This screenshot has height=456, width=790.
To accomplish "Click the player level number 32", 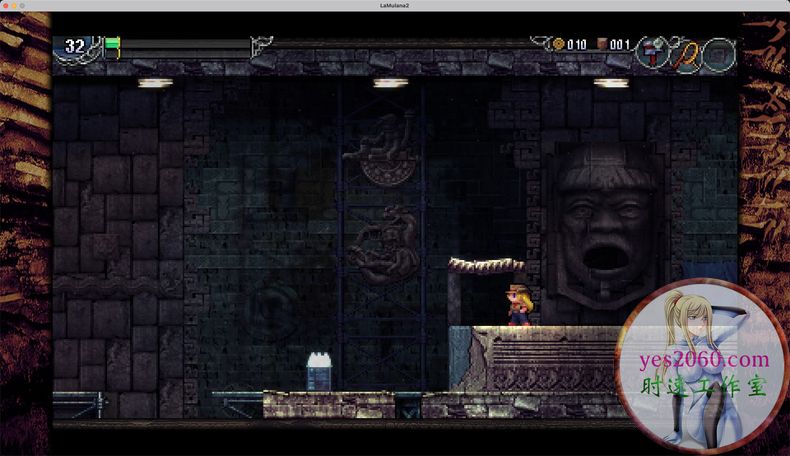I will 75,46.
